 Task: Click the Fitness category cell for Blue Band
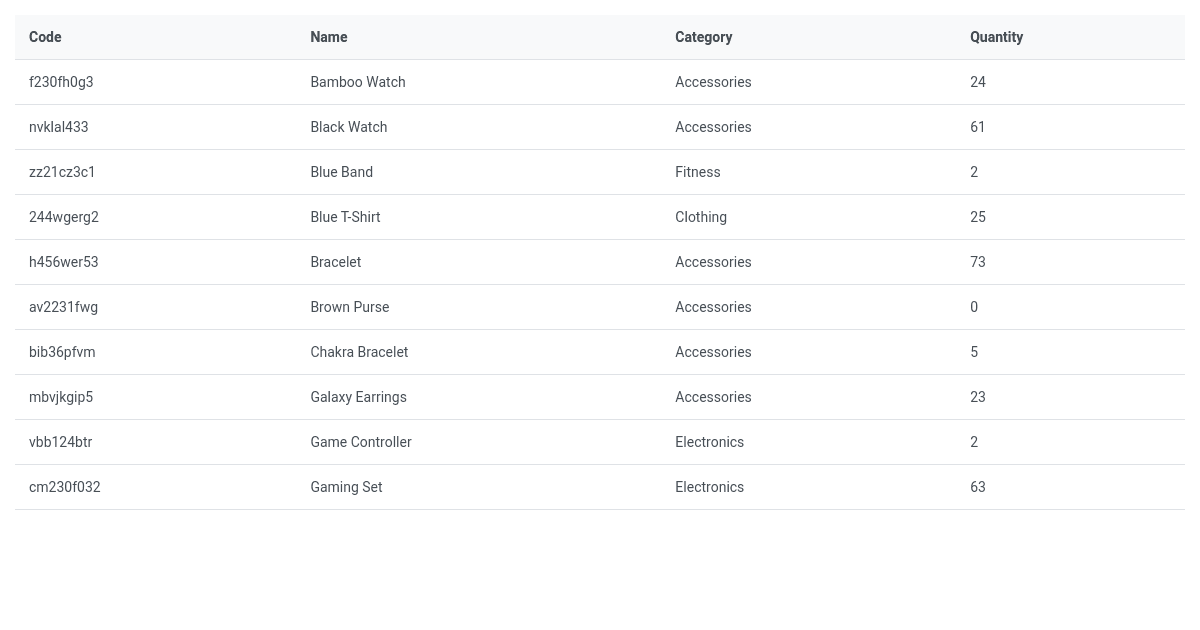(697, 172)
